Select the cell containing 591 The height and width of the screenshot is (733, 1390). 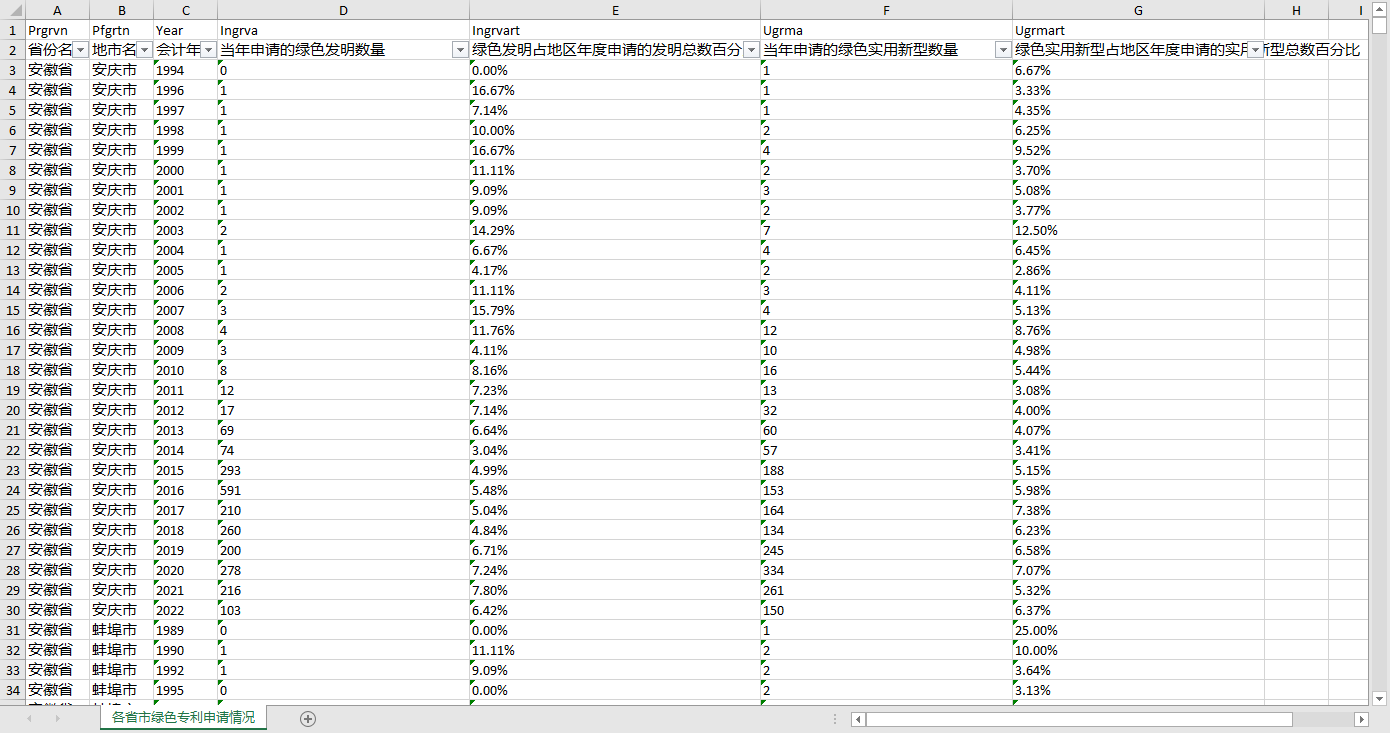(343, 490)
